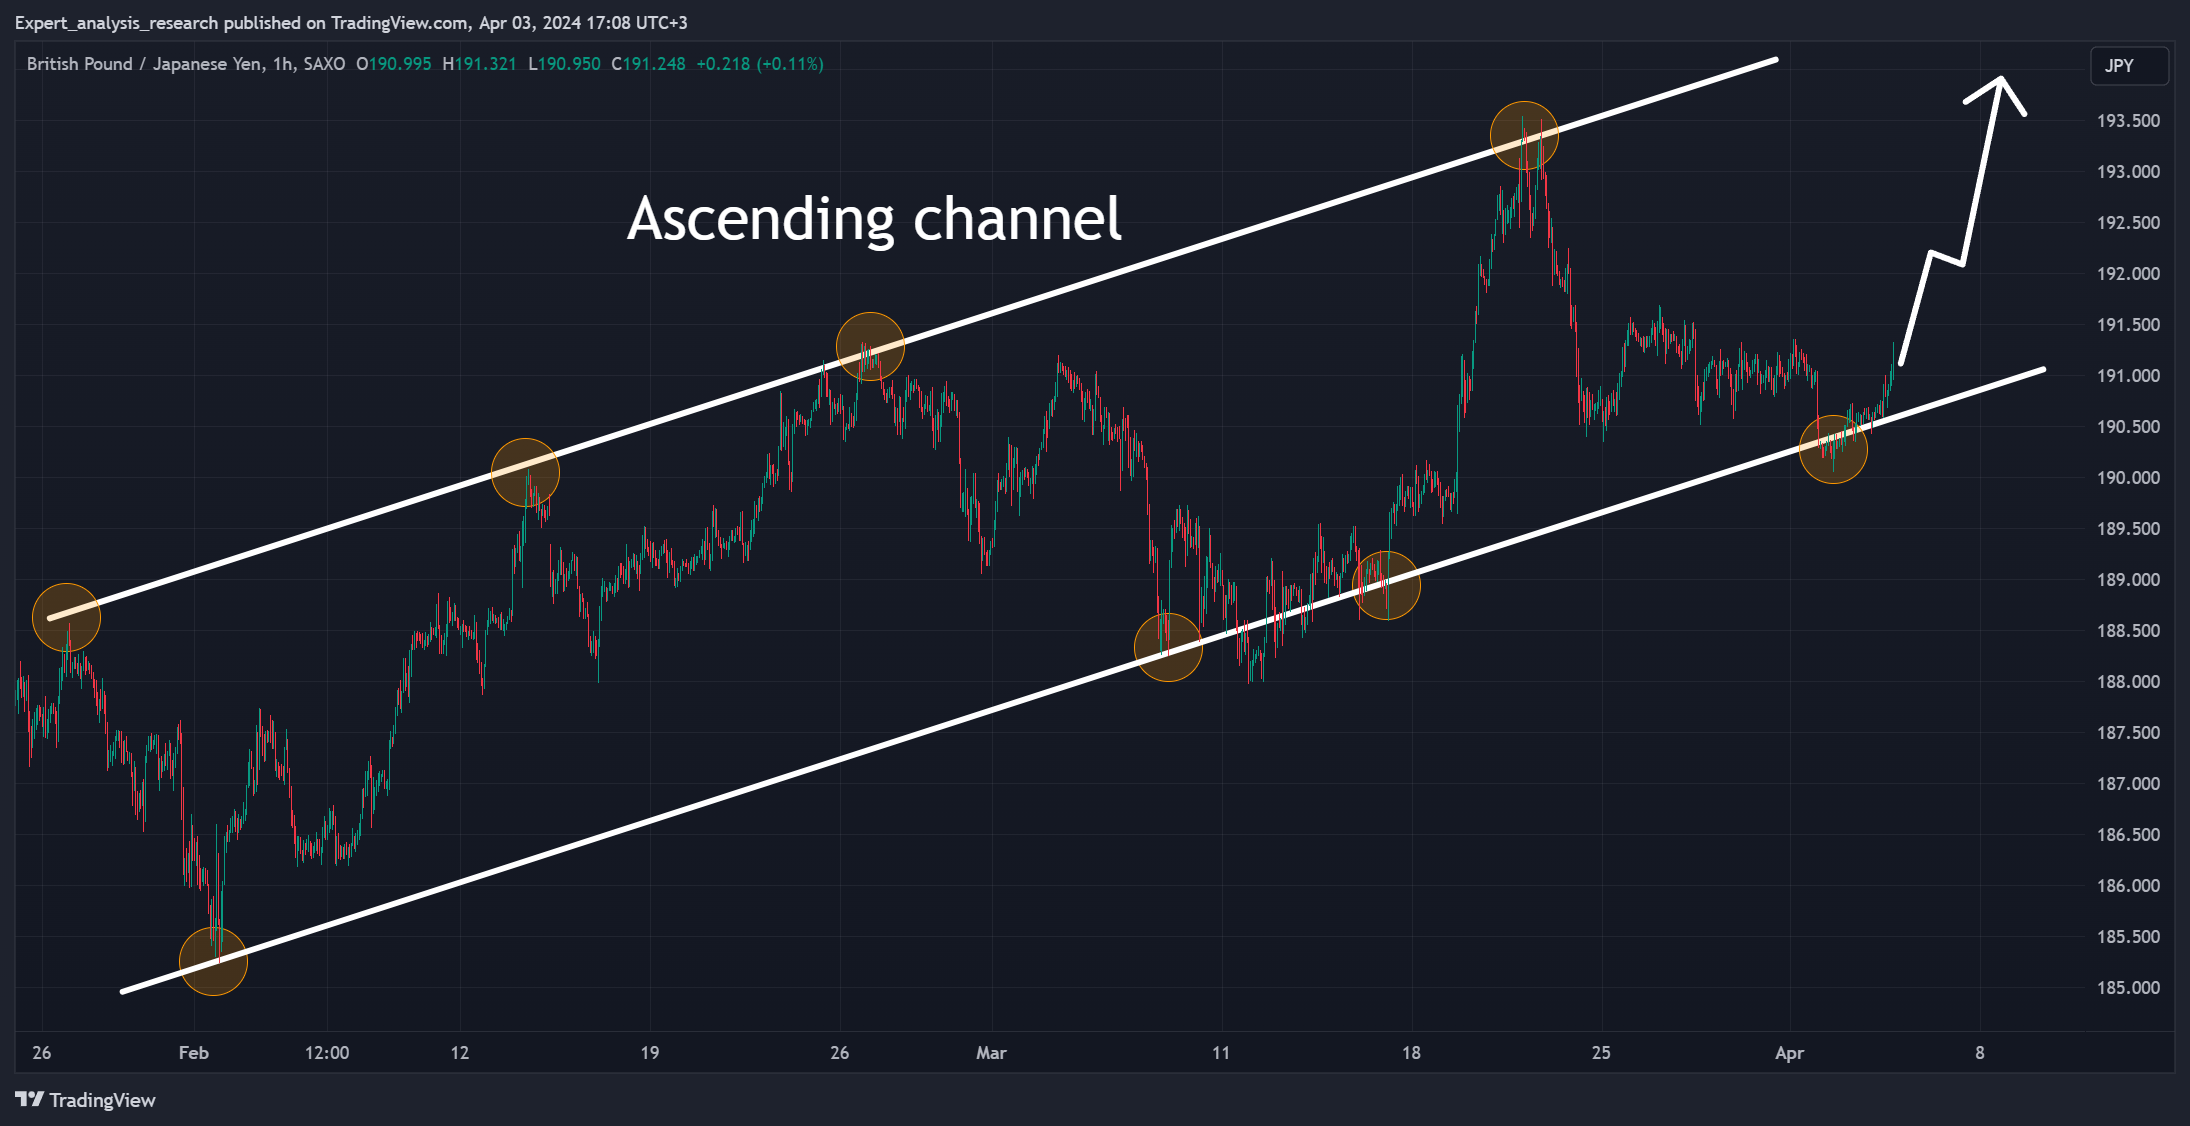Screen dimensions: 2190x1126
Task: Click the 188.500 price label
Action: click(2128, 631)
